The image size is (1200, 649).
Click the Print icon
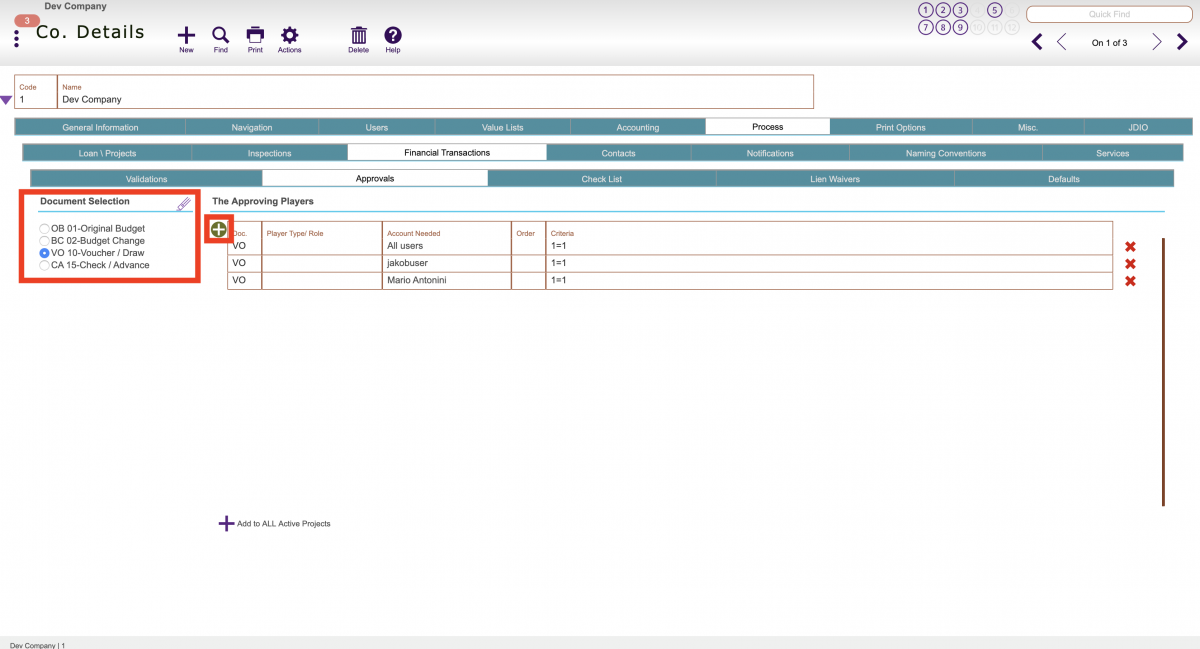coord(255,34)
